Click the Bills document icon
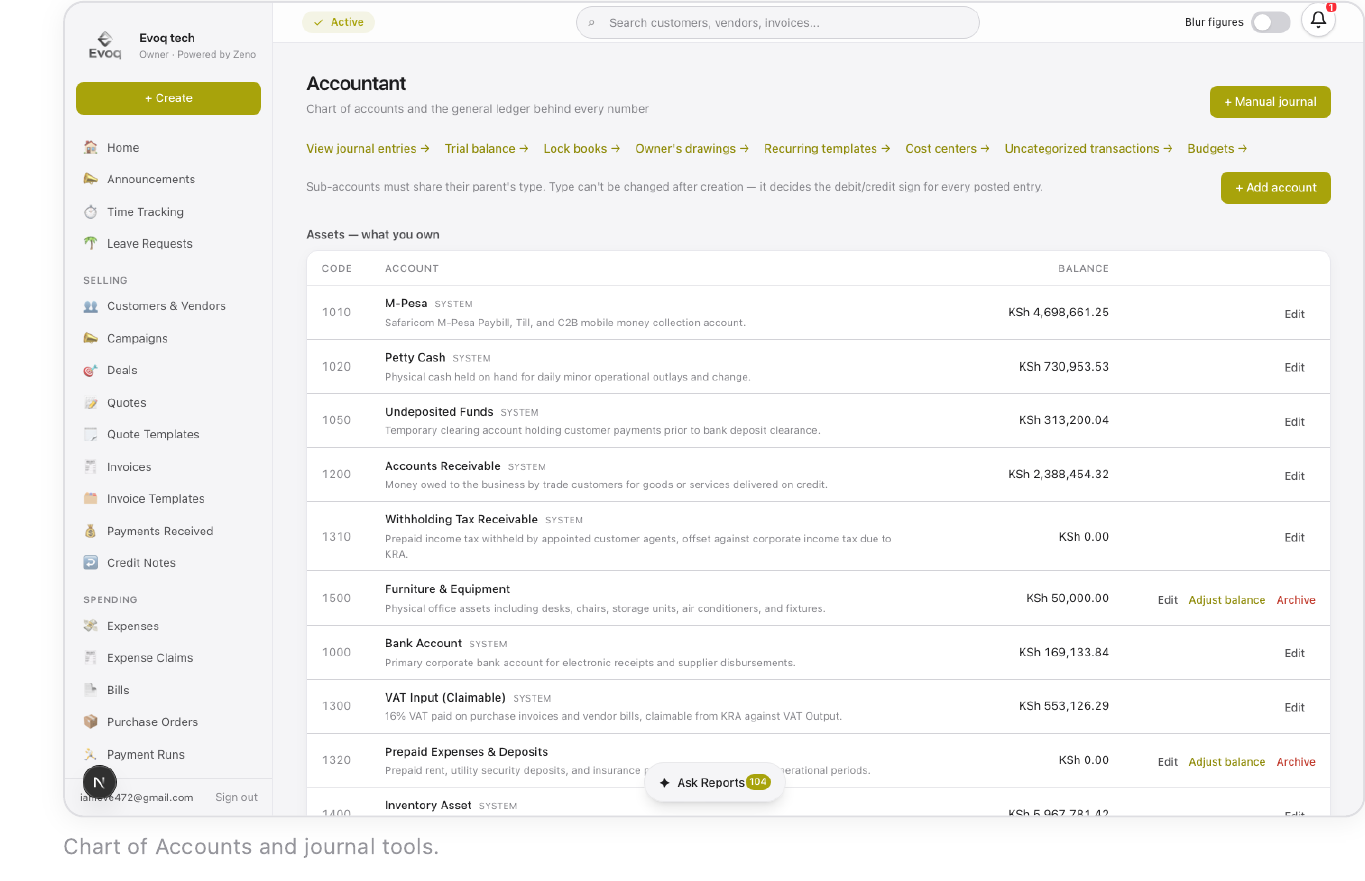 [x=91, y=690]
